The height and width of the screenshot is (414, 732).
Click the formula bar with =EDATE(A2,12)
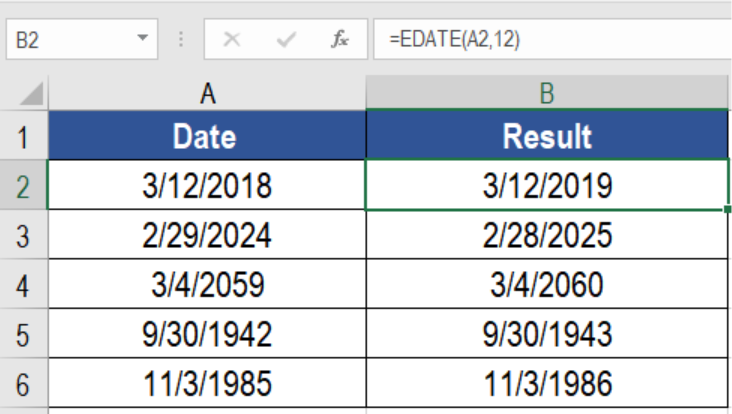(553, 39)
